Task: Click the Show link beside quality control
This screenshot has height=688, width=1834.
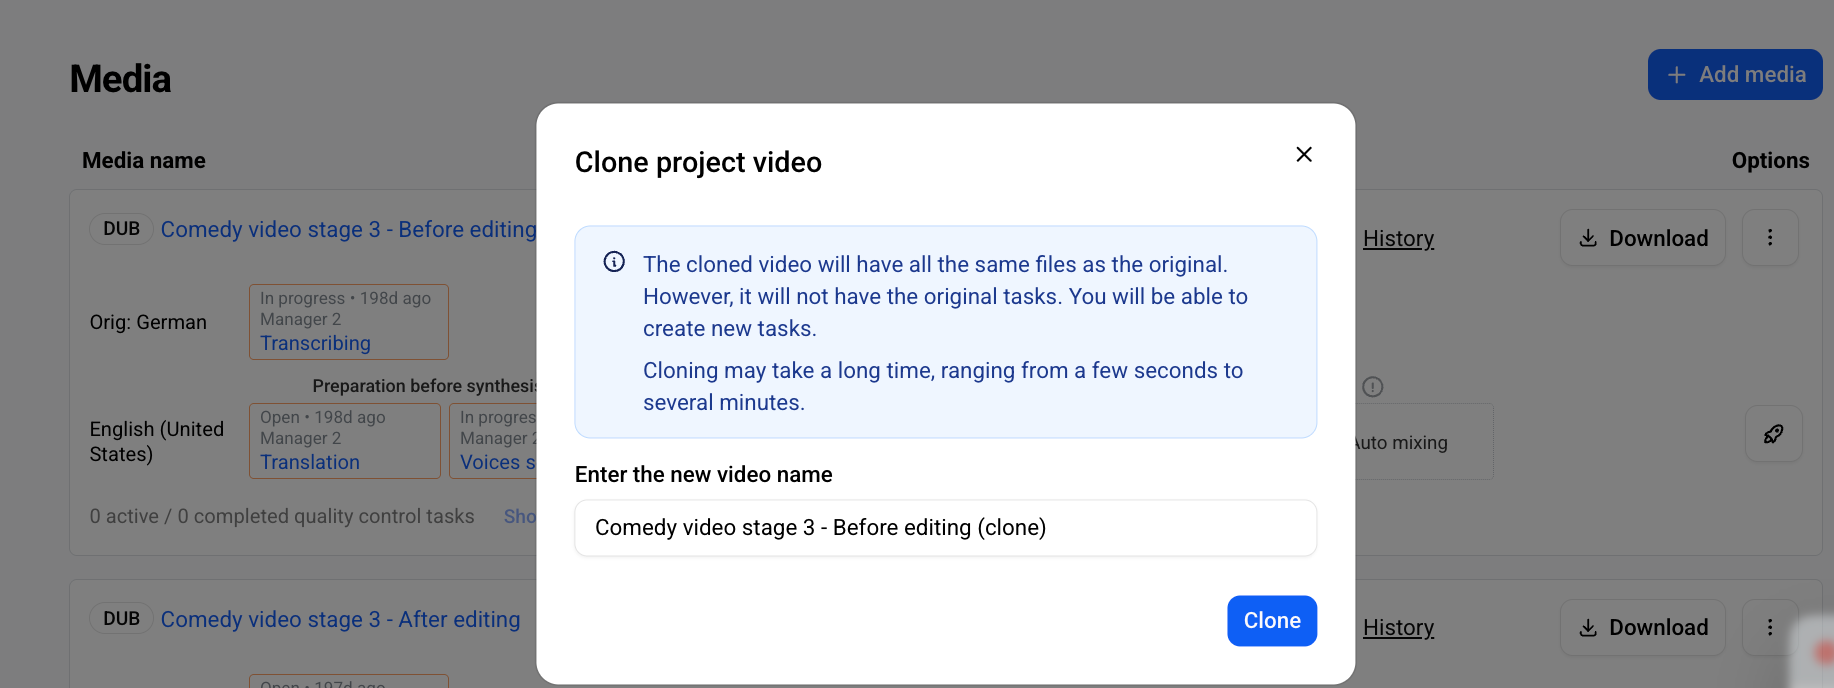Action: tap(520, 516)
